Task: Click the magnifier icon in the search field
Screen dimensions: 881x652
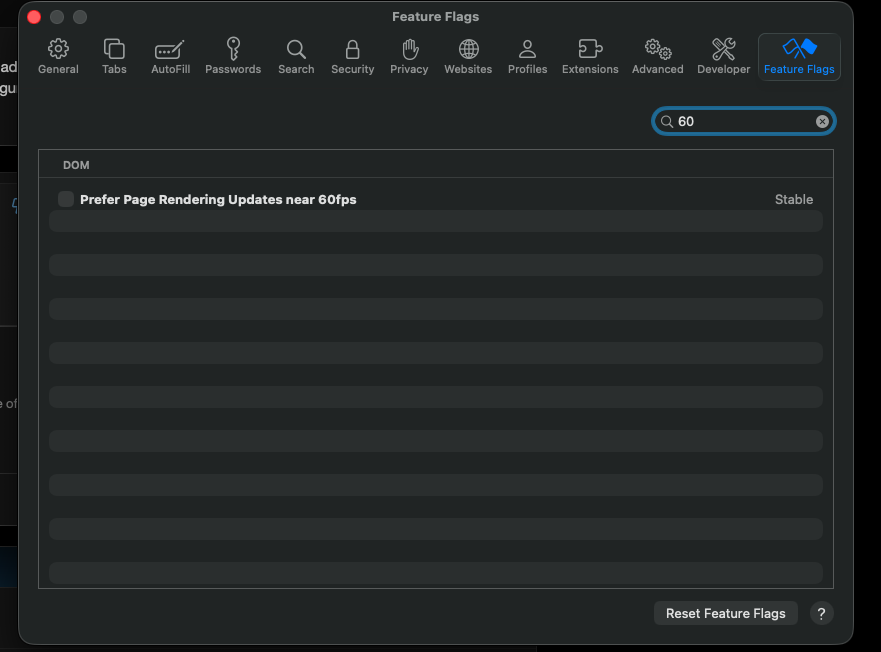Action: pyautogui.click(x=666, y=121)
